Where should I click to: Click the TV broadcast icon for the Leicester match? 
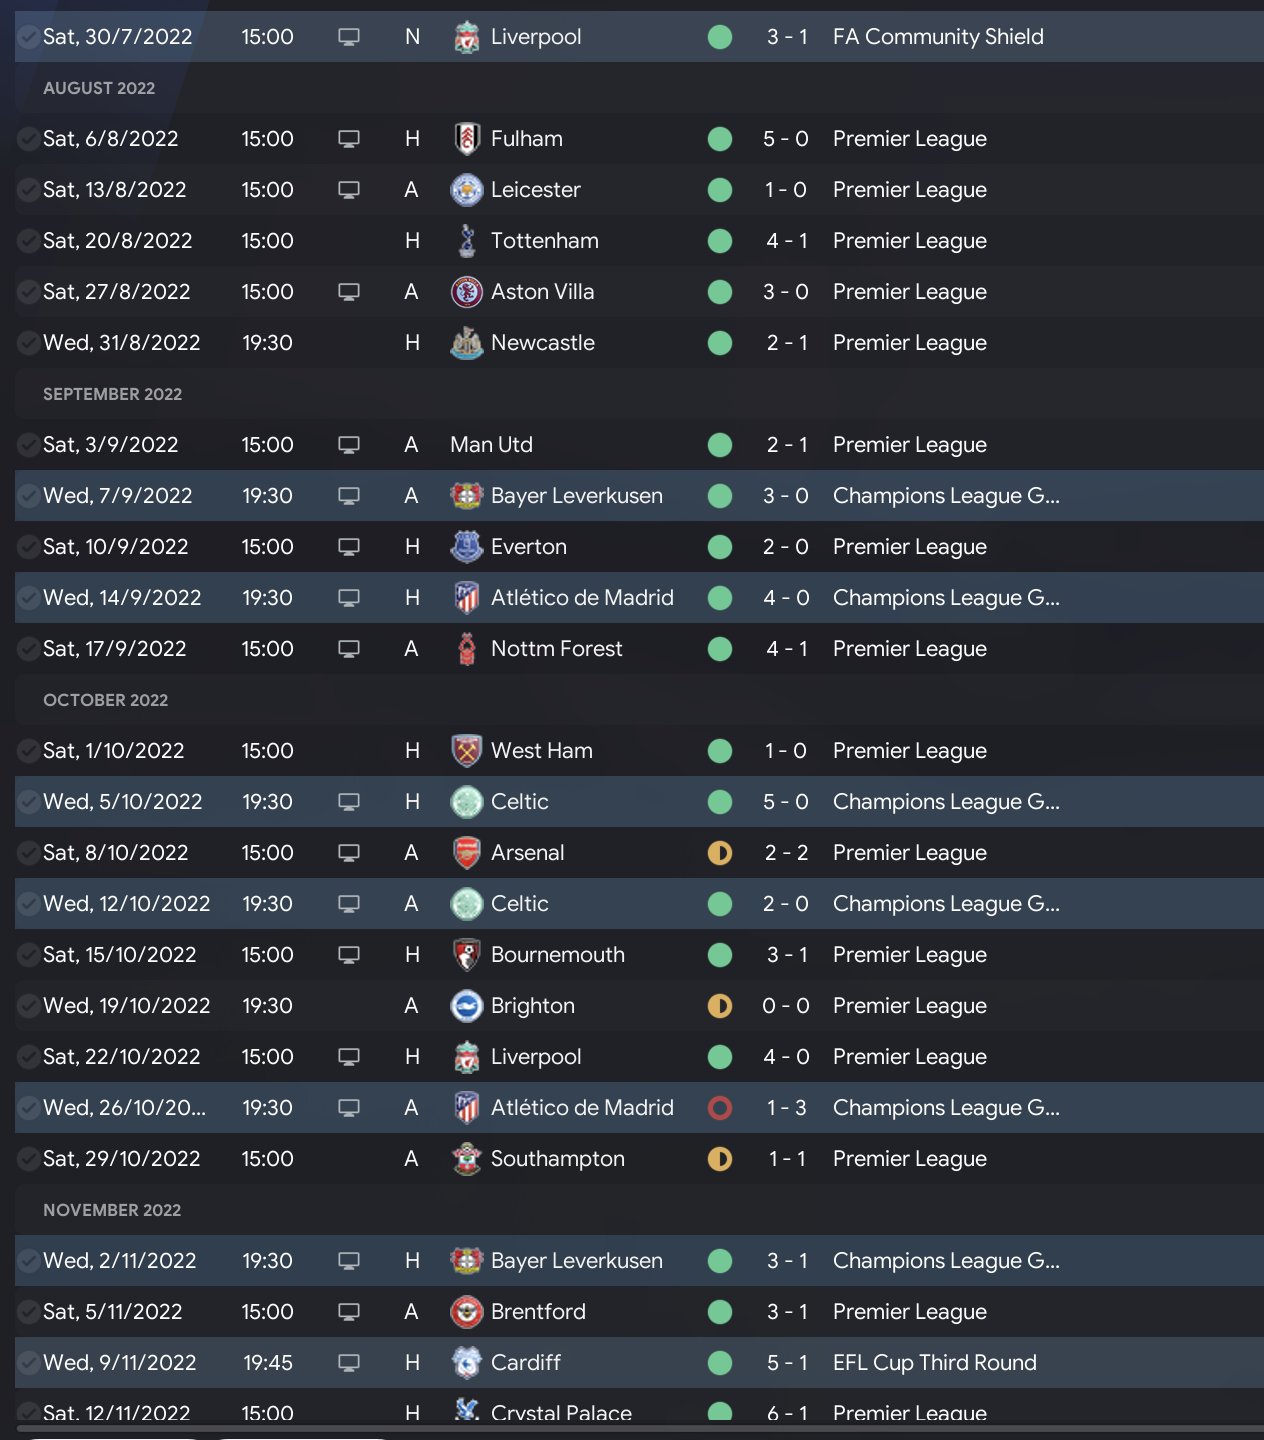[x=349, y=190]
